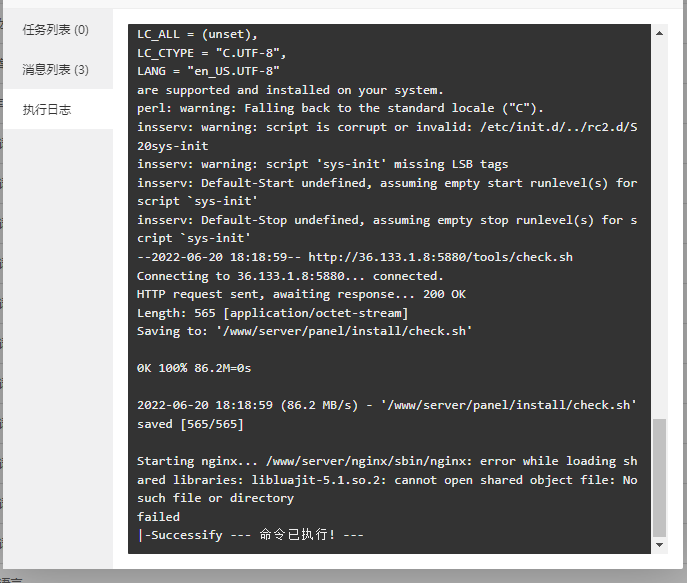Click the empty scrollbar track above the thumb
The width and height of the screenshot is (687, 583).
pyautogui.click(x=659, y=228)
